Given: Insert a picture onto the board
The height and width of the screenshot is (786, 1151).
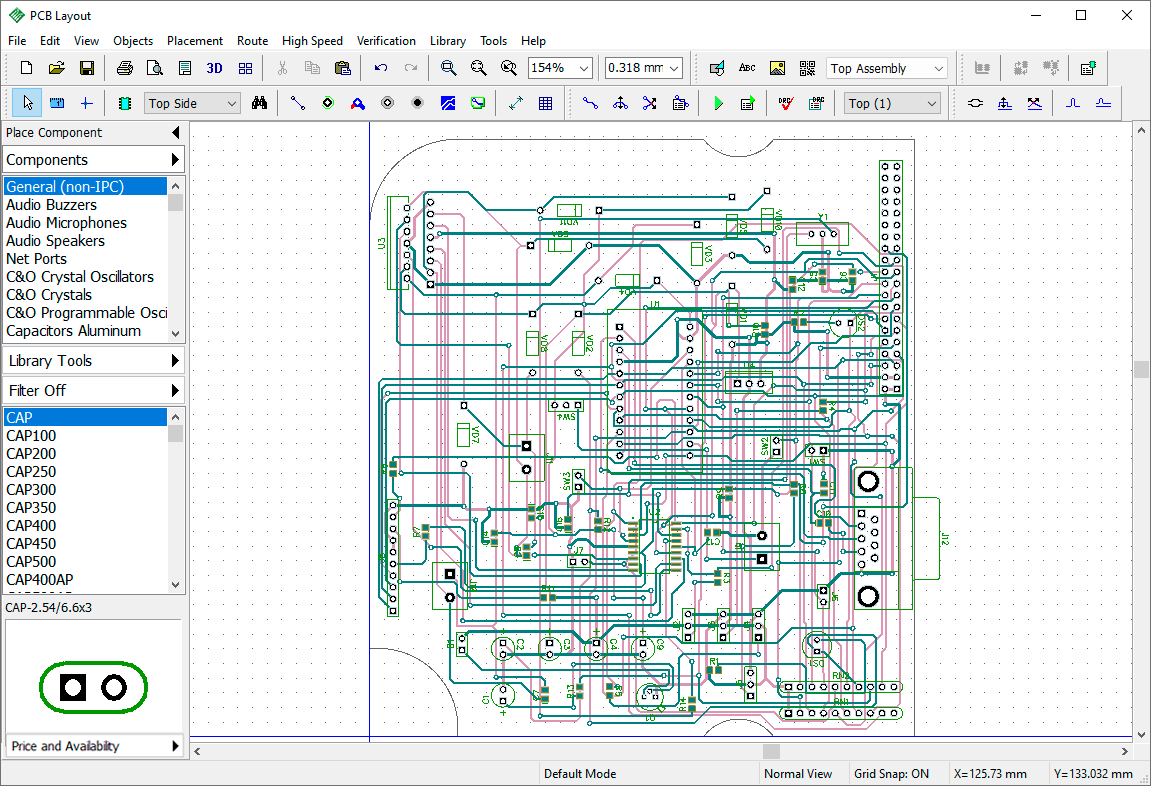Looking at the screenshot, I should (x=777, y=68).
